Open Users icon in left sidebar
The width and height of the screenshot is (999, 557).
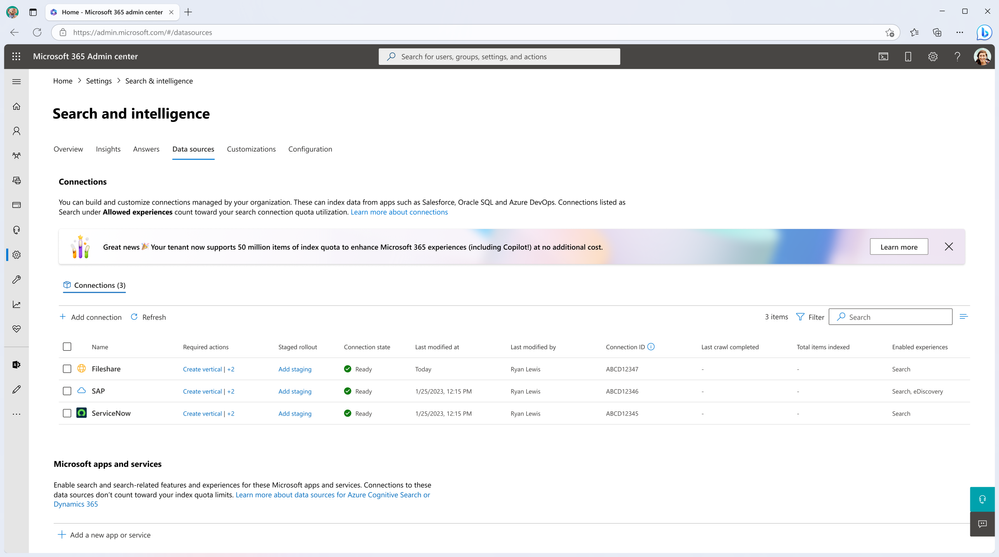click(x=17, y=131)
